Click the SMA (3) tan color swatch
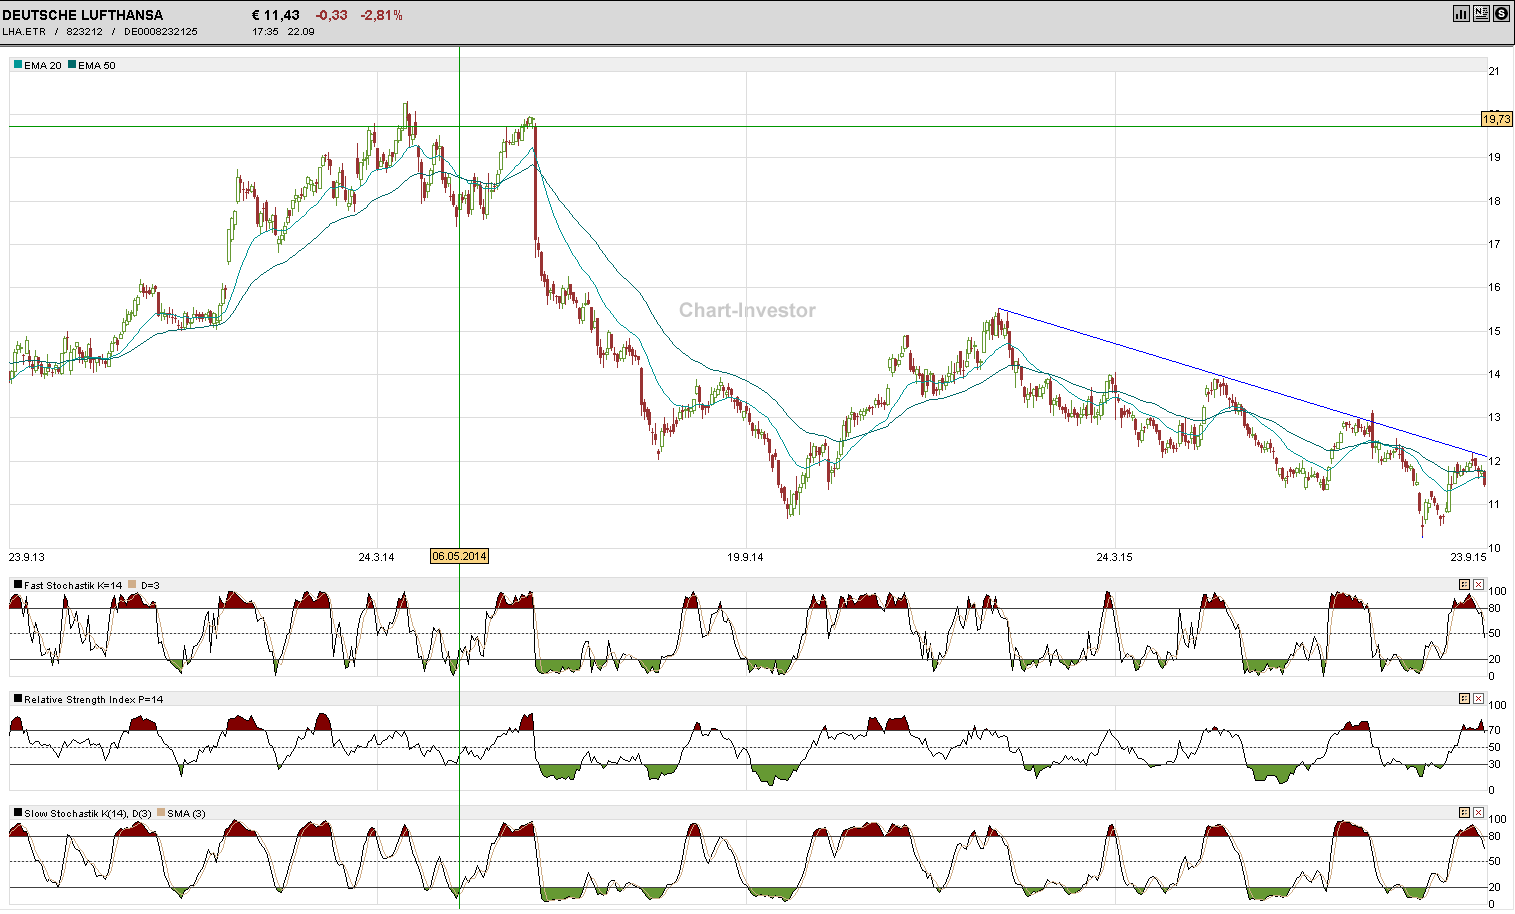 (161, 813)
